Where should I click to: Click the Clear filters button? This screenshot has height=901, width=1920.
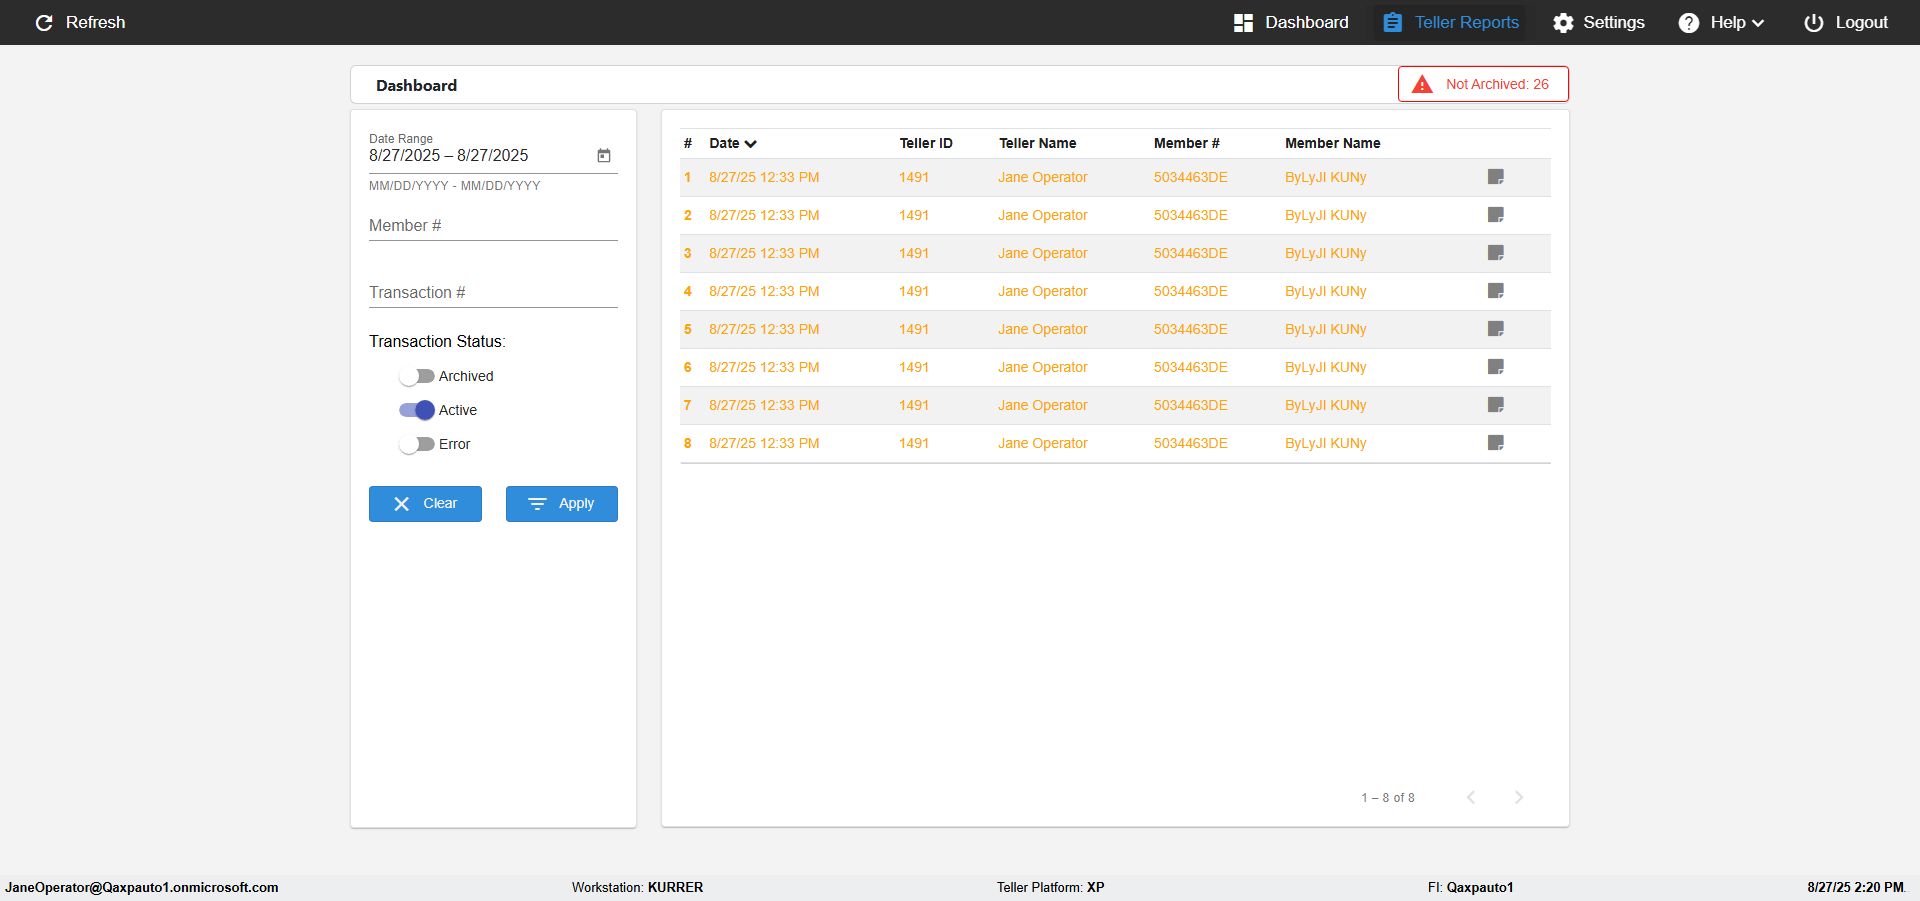click(x=425, y=504)
